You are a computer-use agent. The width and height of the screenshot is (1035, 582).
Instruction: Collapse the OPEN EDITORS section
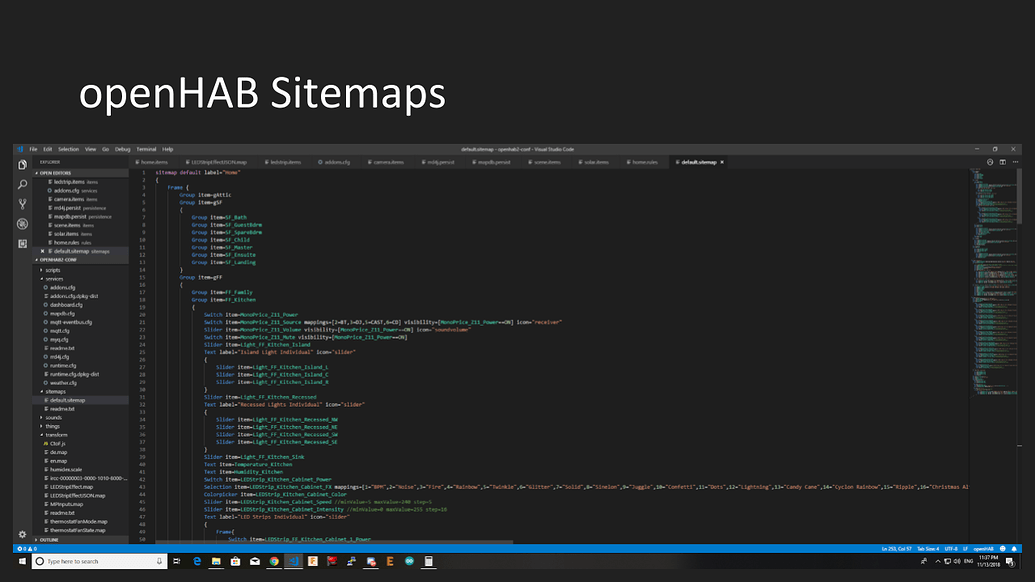tap(55, 171)
